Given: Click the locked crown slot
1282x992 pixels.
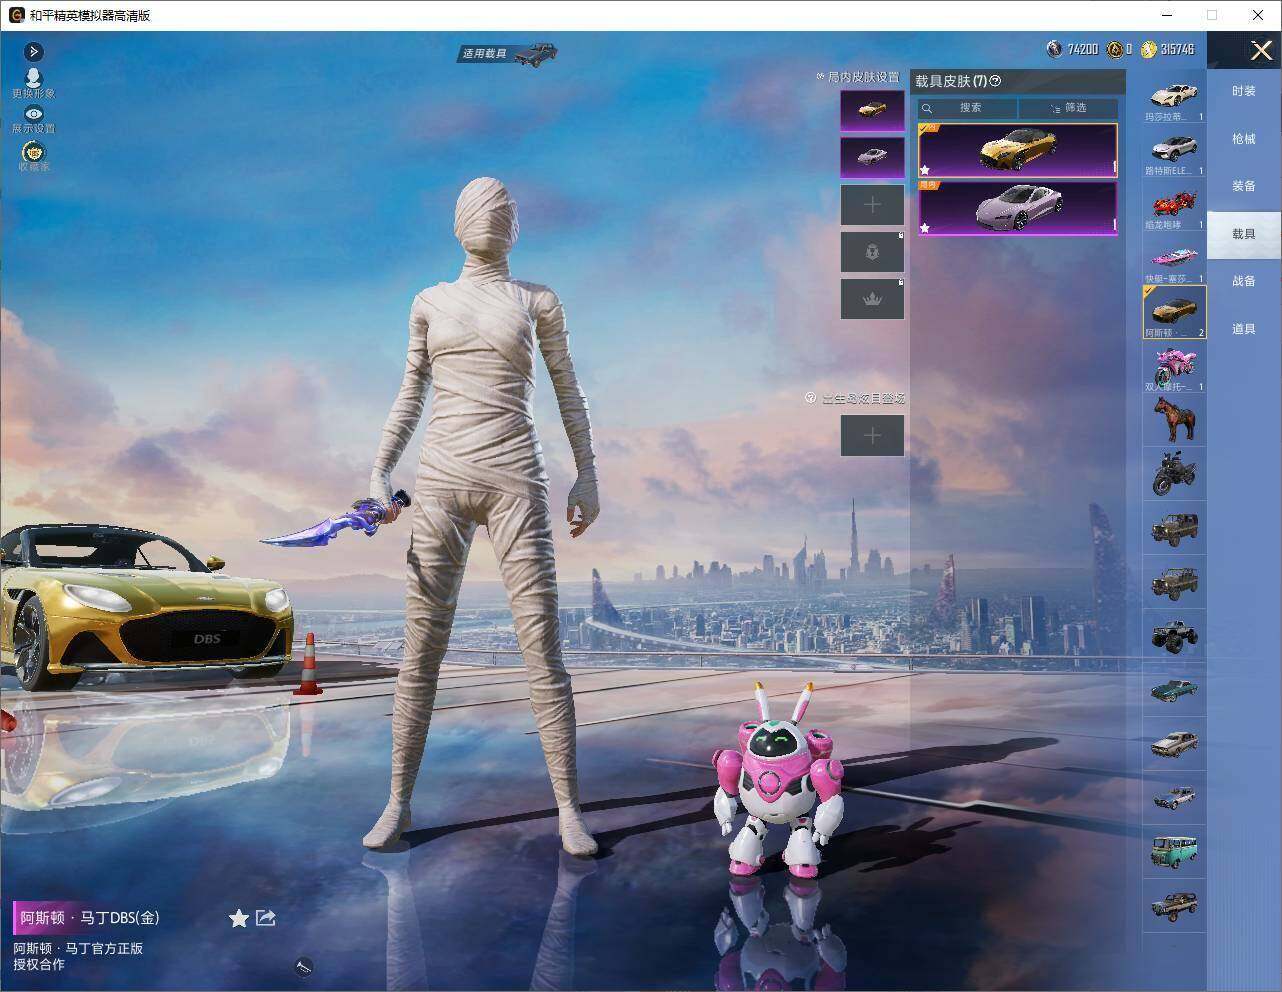Looking at the screenshot, I should (872, 299).
